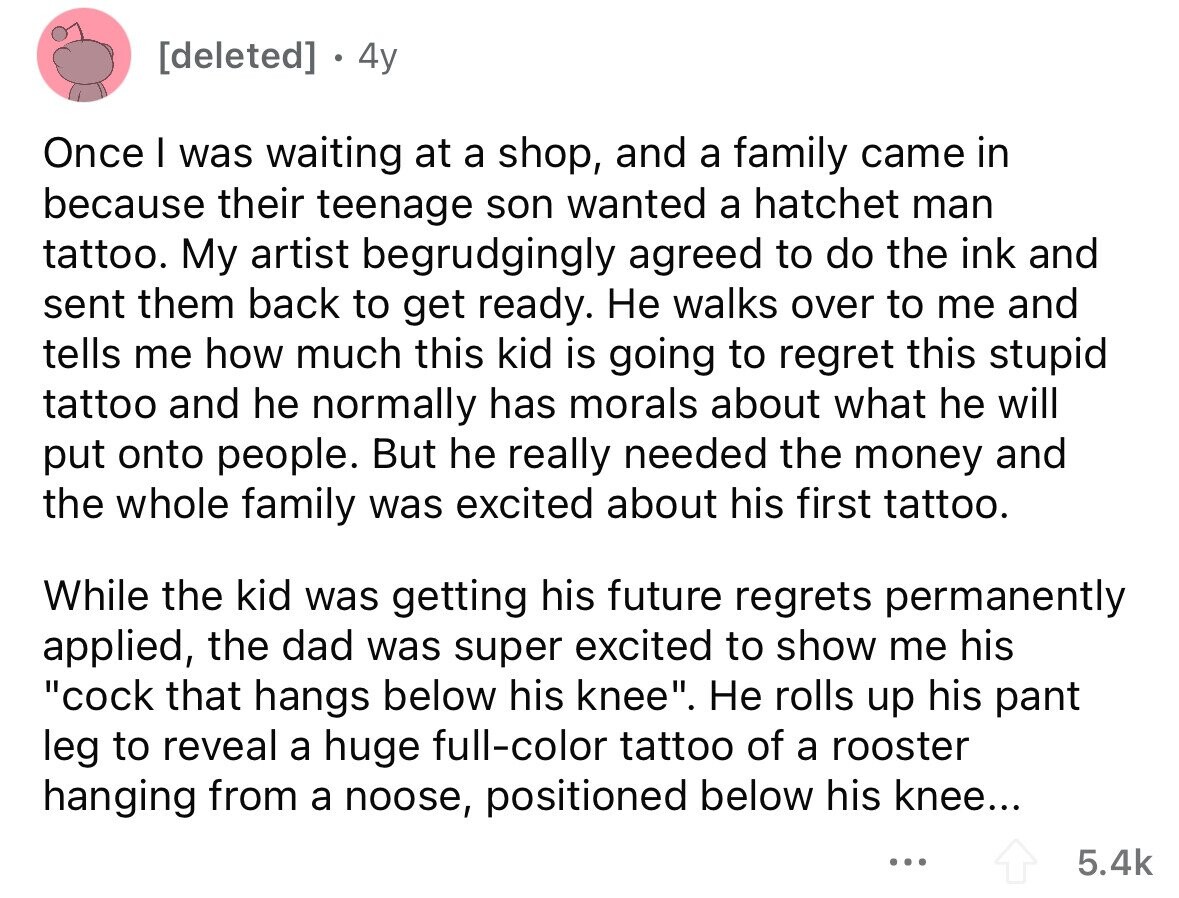Select the [deleted] username label

pyautogui.click(x=238, y=56)
